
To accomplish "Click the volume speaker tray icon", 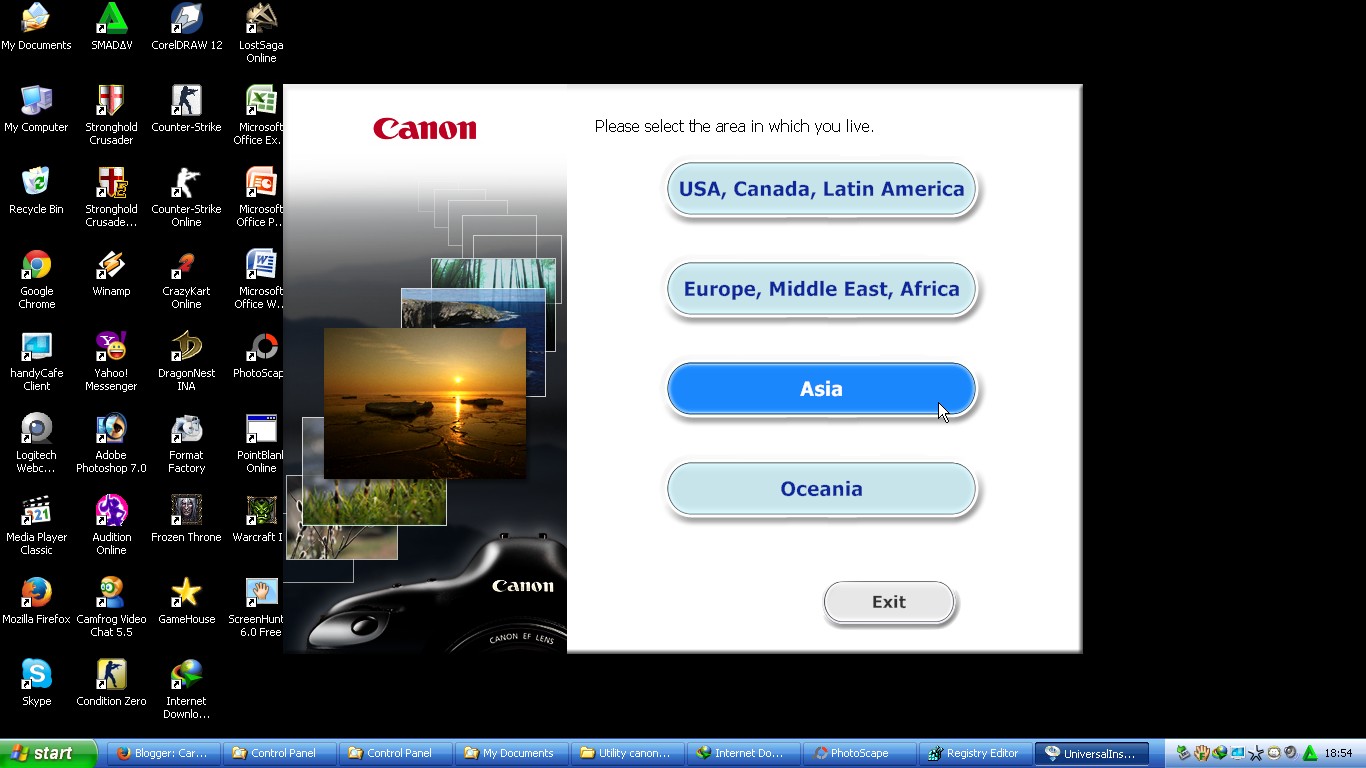I will pos(1291,753).
